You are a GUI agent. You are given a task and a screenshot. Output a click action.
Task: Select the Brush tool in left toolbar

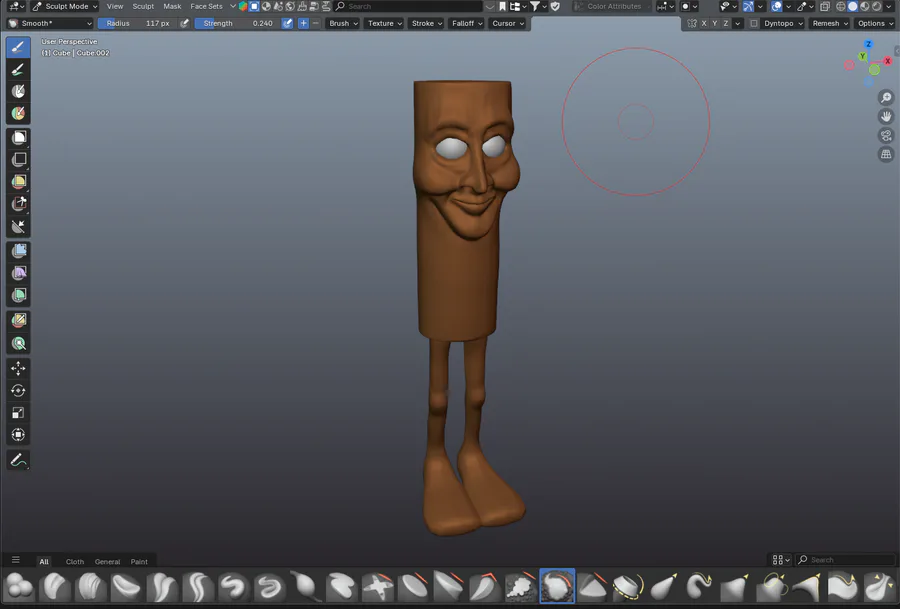18,48
